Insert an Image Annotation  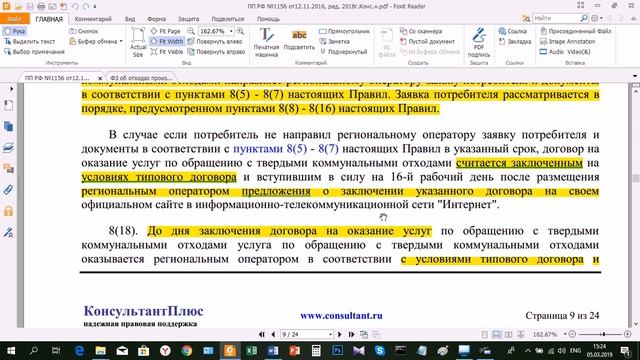(x=567, y=42)
